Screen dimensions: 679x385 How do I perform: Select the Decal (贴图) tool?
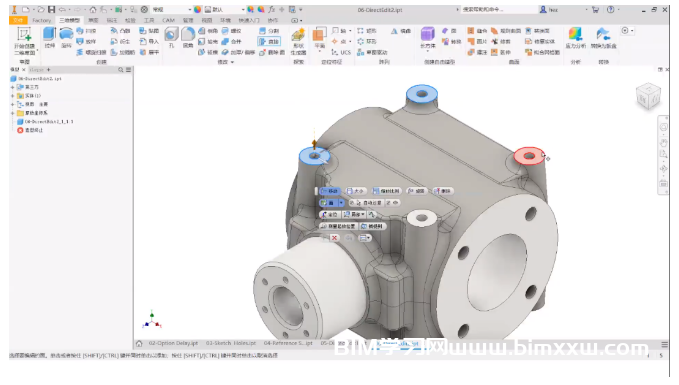coord(149,31)
